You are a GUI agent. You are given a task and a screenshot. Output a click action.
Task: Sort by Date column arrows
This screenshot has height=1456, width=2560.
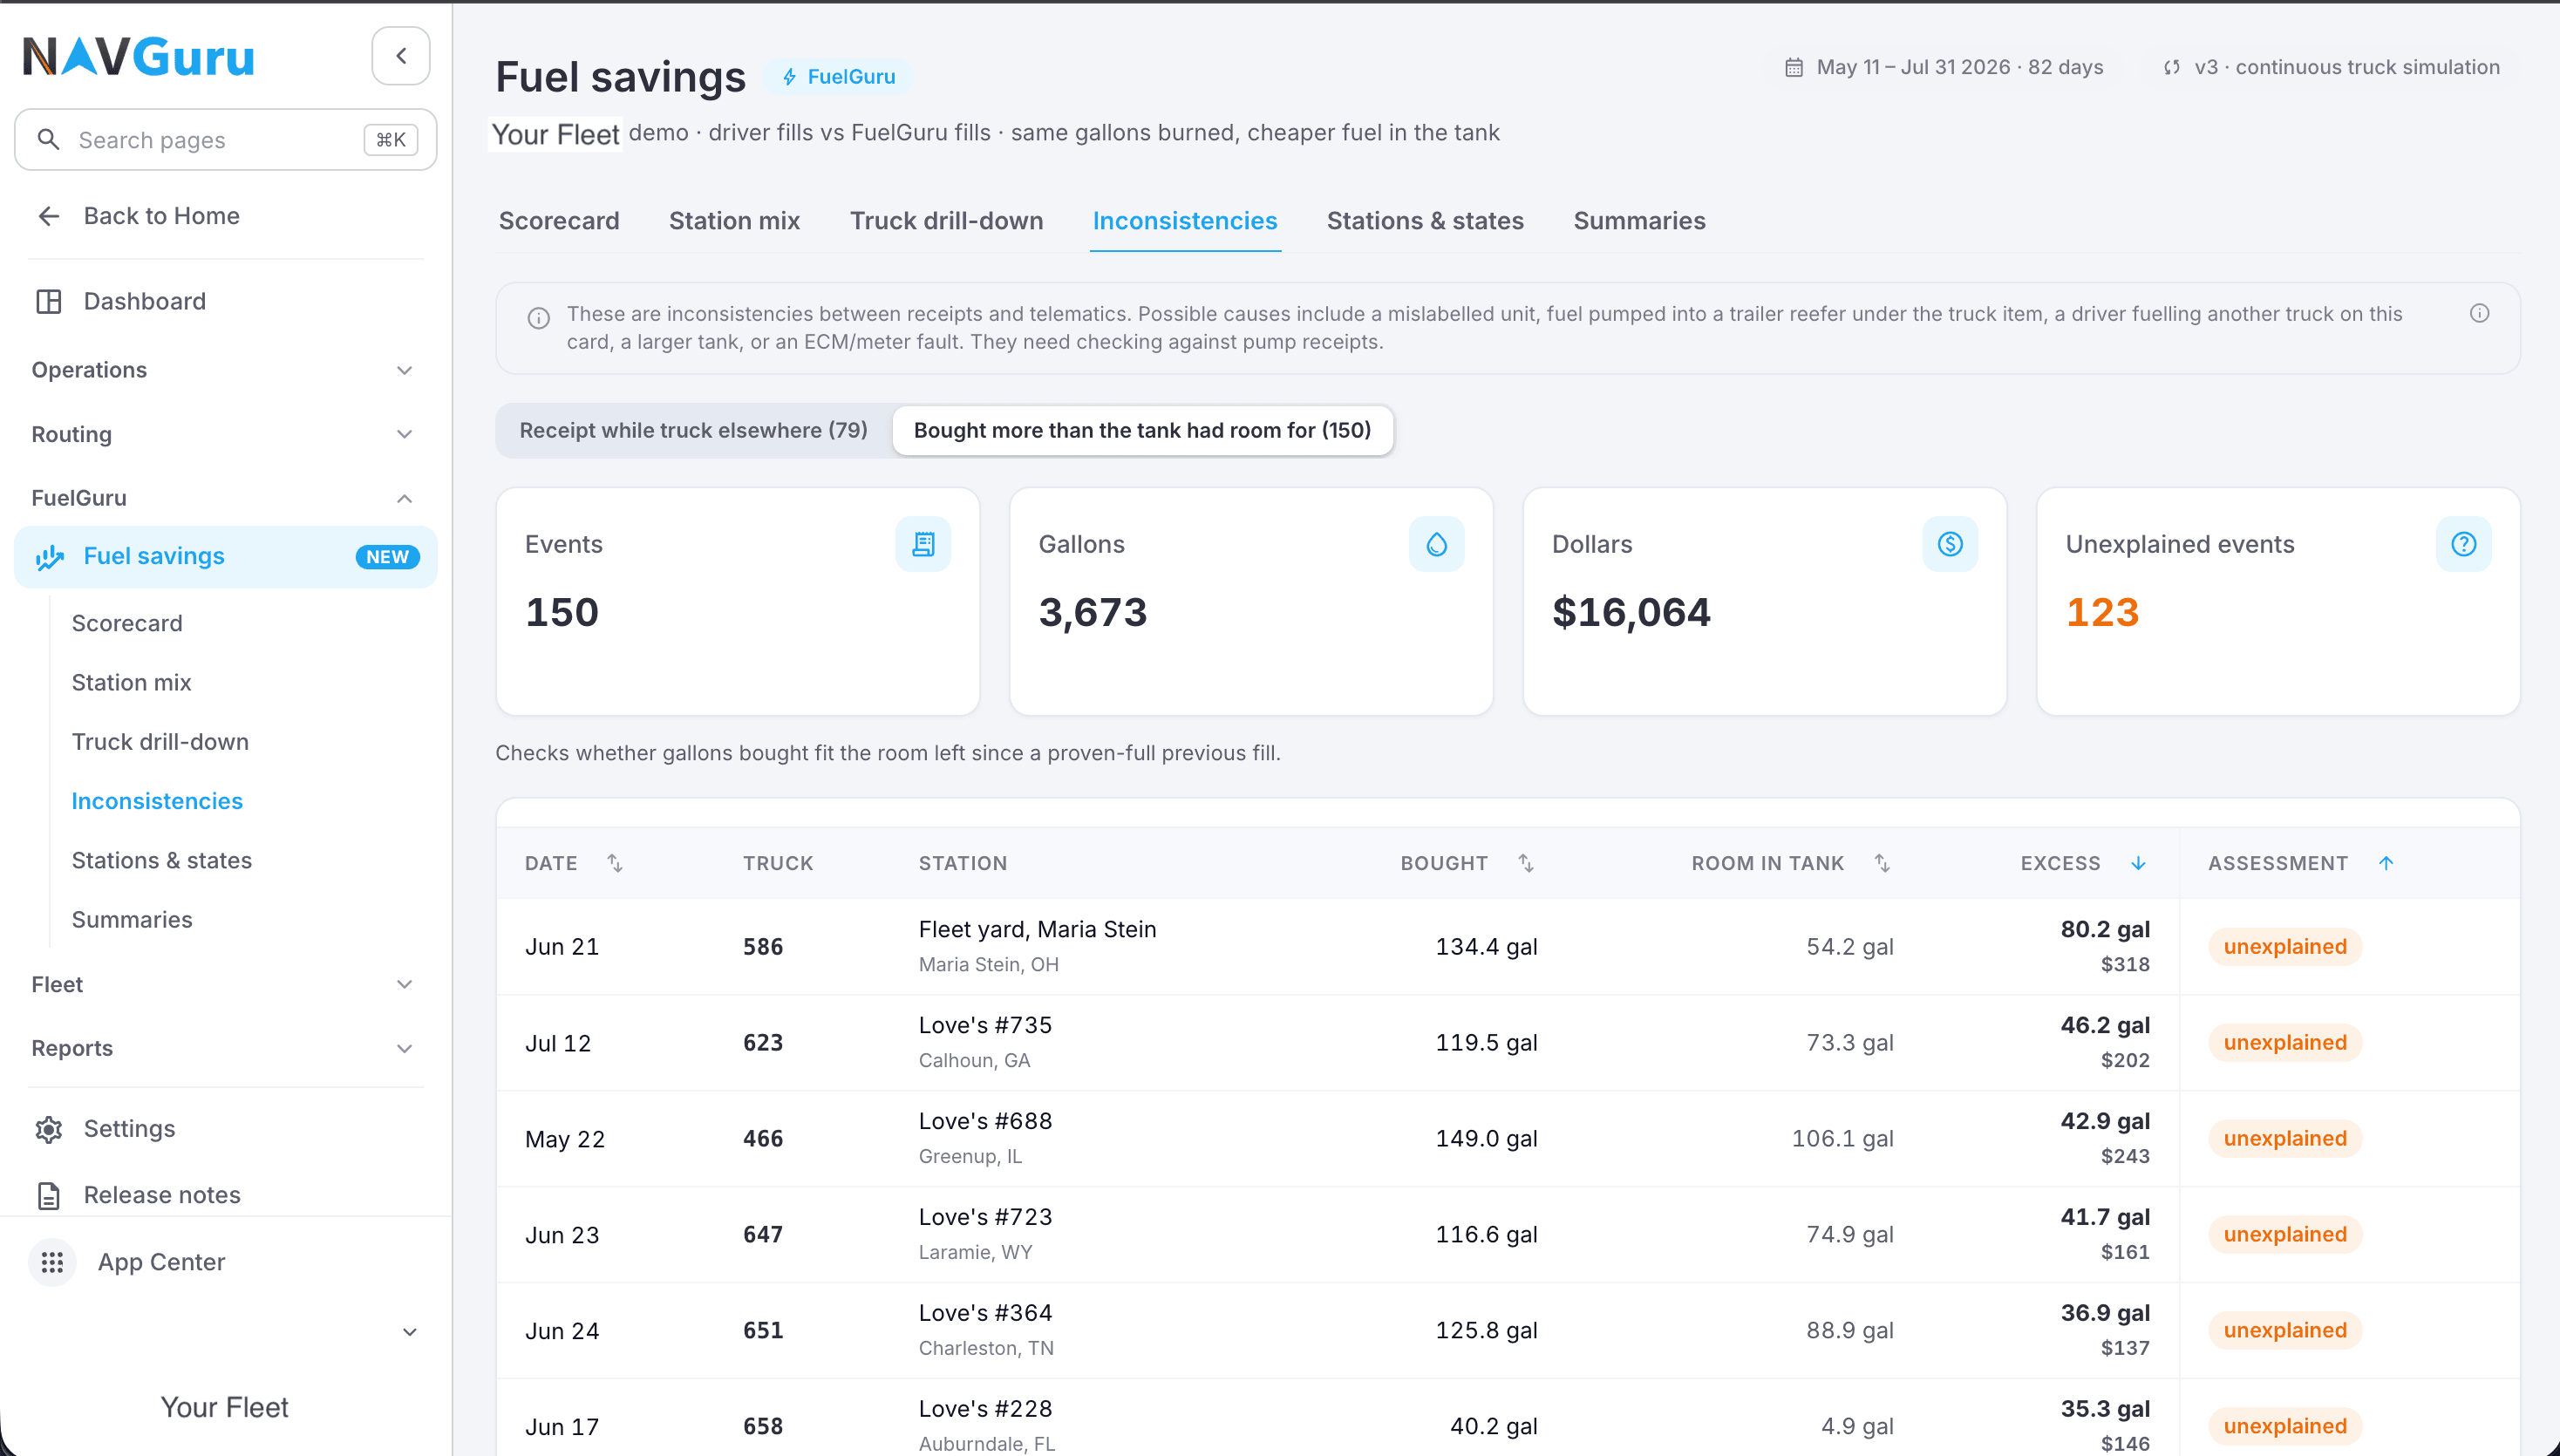coord(615,863)
